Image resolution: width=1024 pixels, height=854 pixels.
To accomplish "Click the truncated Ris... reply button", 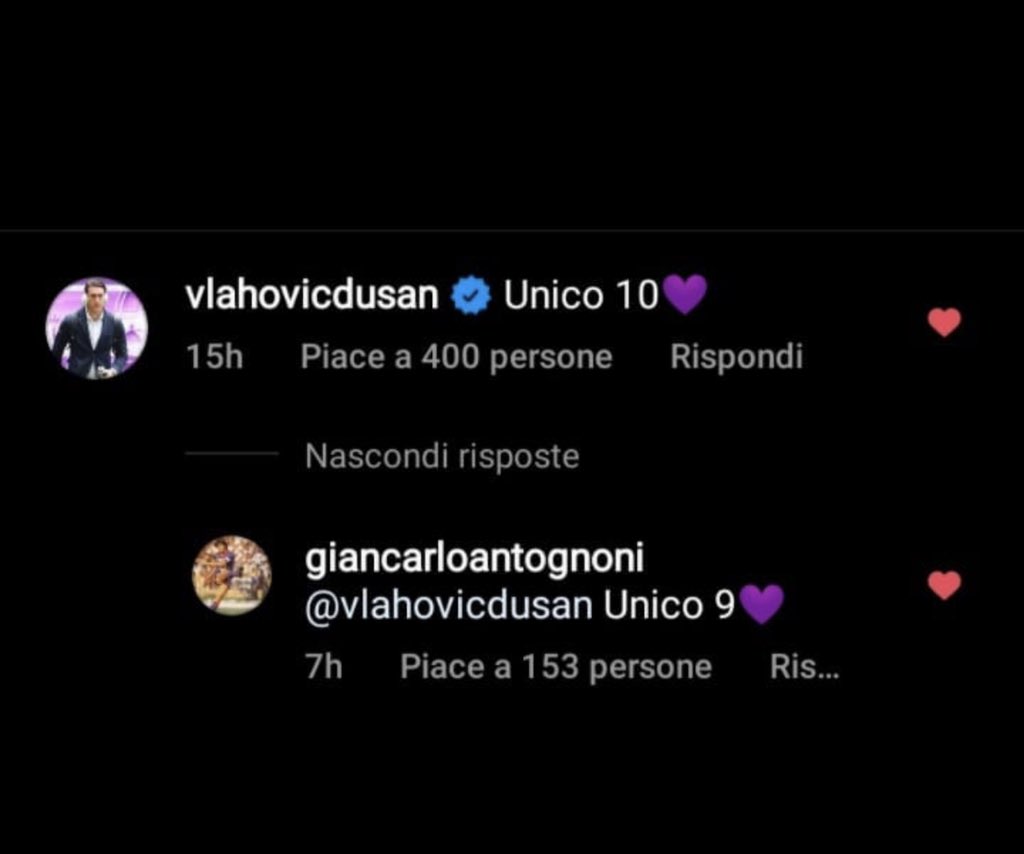I will pyautogui.click(x=804, y=667).
